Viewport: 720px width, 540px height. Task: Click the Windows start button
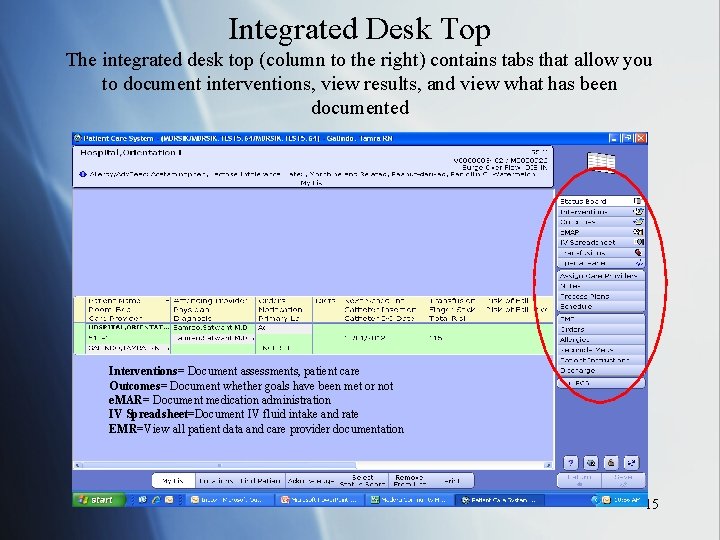pyautogui.click(x=98, y=500)
